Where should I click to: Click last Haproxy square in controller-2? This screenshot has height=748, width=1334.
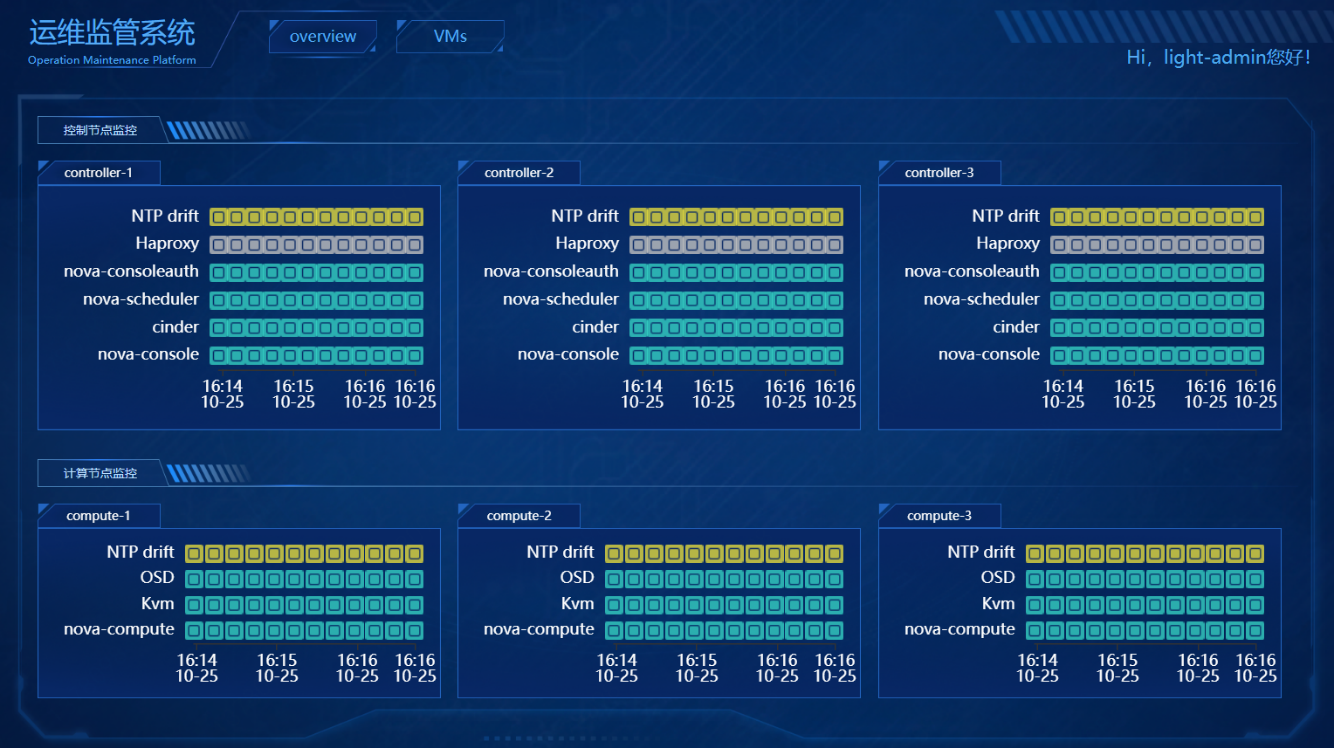[x=835, y=245]
